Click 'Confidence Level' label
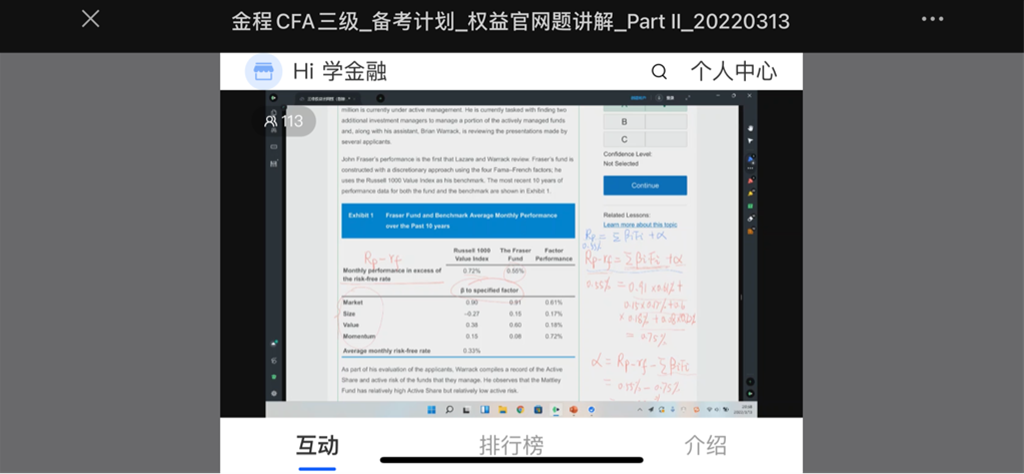This screenshot has width=1024, height=474. pyautogui.click(x=628, y=154)
